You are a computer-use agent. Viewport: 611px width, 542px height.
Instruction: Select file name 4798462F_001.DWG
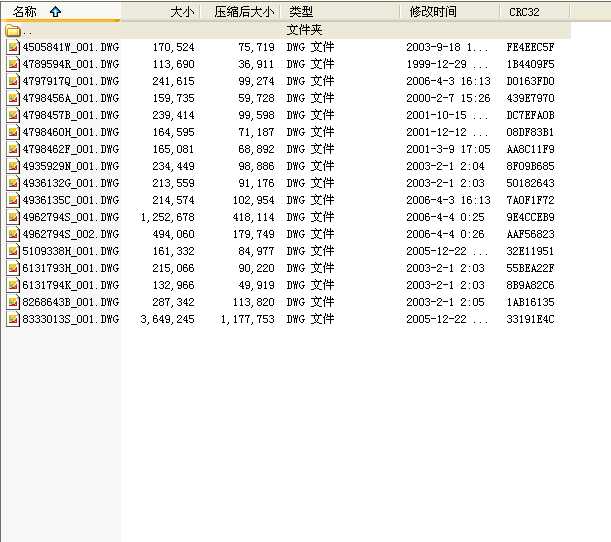pyautogui.click(x=71, y=150)
